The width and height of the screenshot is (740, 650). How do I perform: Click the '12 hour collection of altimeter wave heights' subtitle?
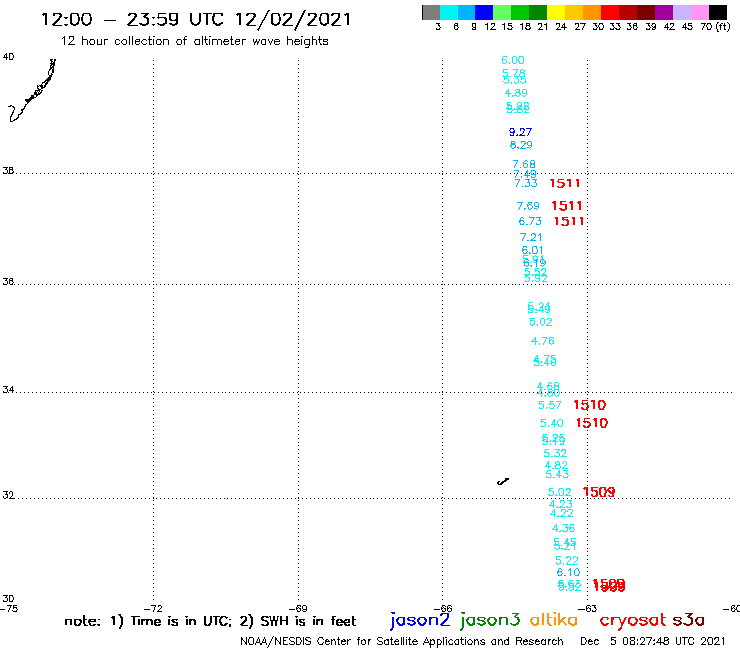coord(194,41)
